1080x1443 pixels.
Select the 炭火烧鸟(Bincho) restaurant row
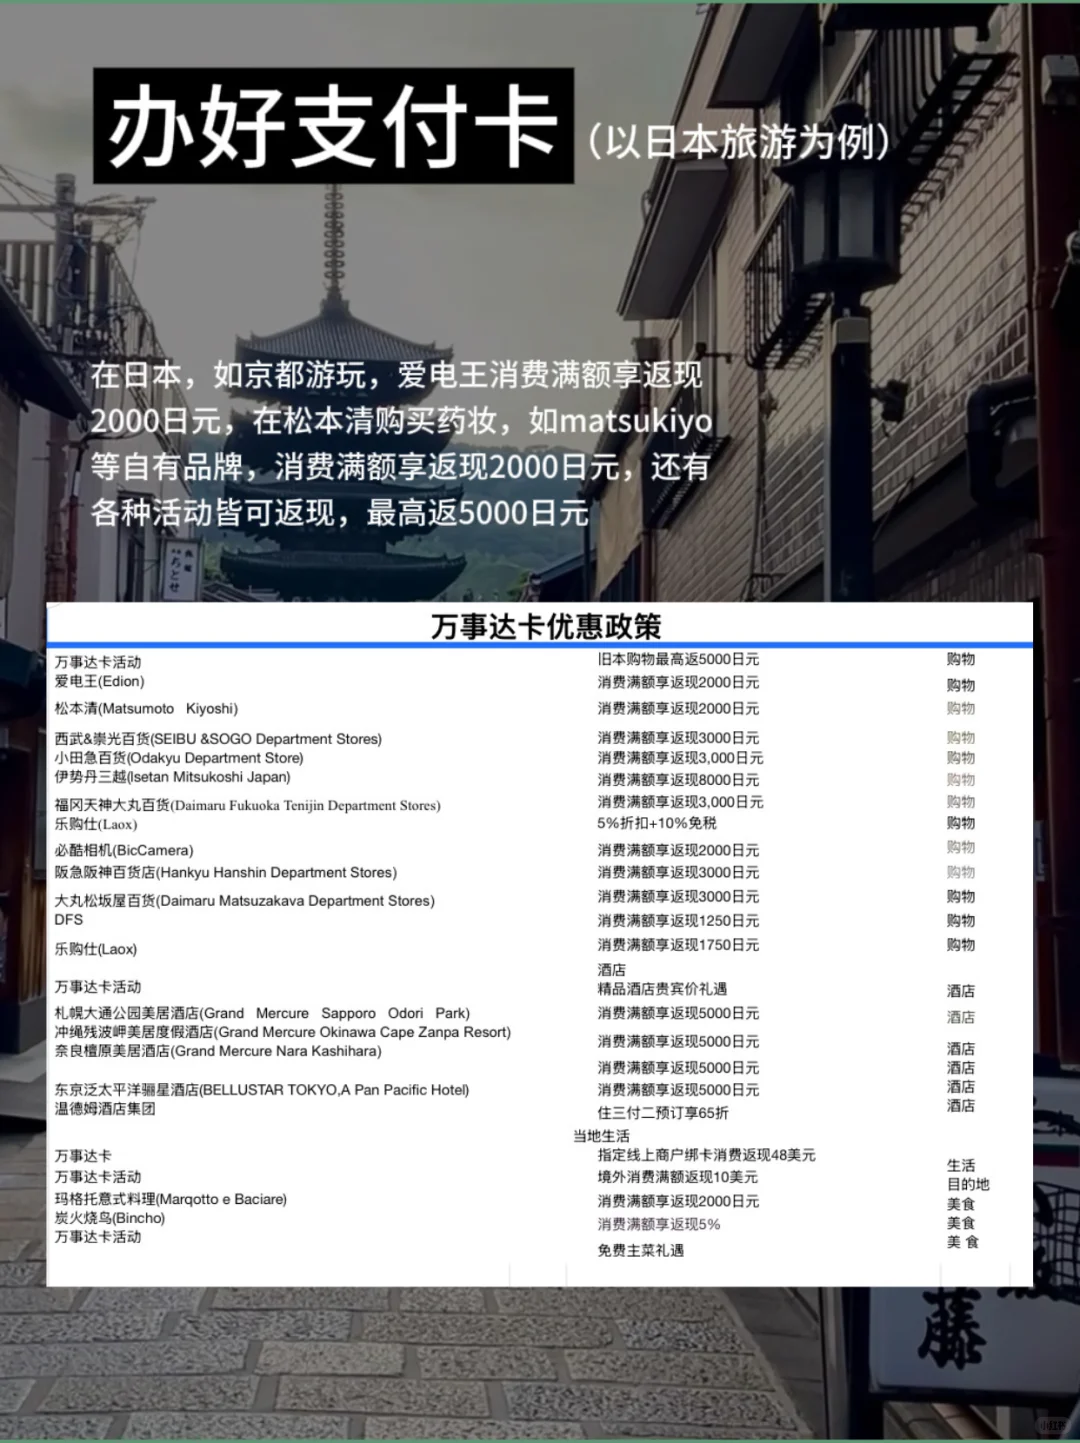click(110, 1218)
